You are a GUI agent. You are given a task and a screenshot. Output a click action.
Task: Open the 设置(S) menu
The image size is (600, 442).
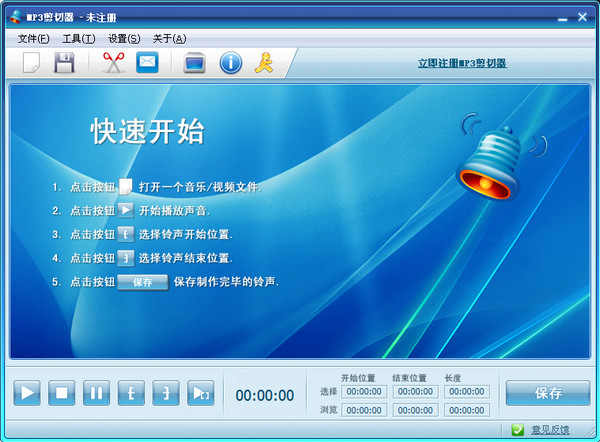click(x=124, y=38)
